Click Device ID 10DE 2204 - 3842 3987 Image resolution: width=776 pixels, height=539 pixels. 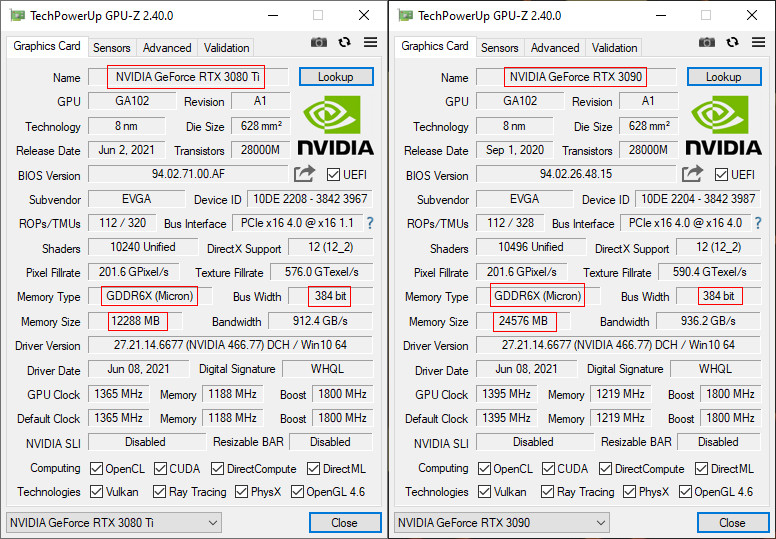[698, 199]
